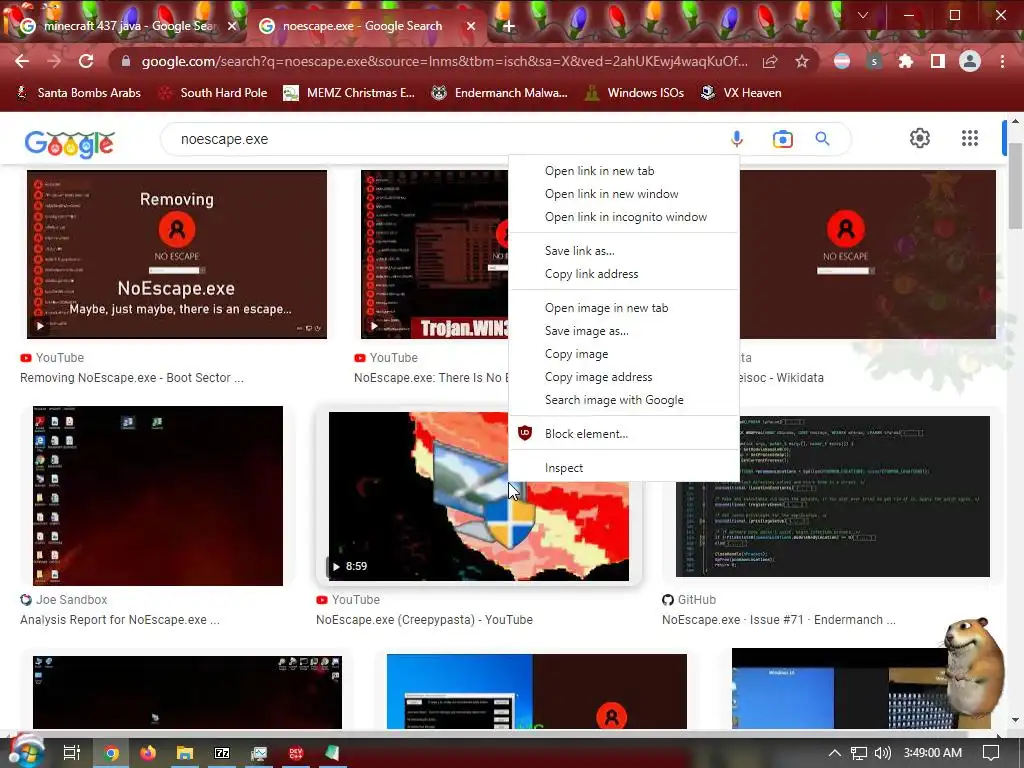Bookmark this page with the star
The height and width of the screenshot is (768, 1024).
(x=802, y=61)
